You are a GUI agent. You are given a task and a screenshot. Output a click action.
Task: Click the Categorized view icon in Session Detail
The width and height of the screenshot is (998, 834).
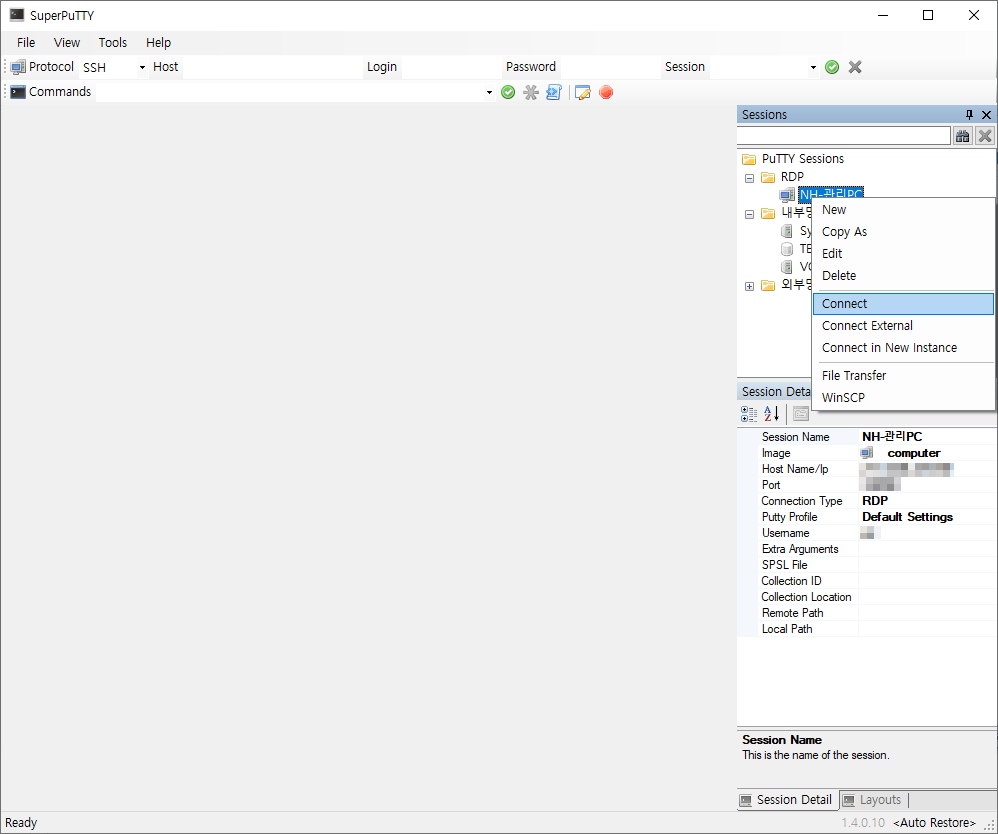coord(749,414)
